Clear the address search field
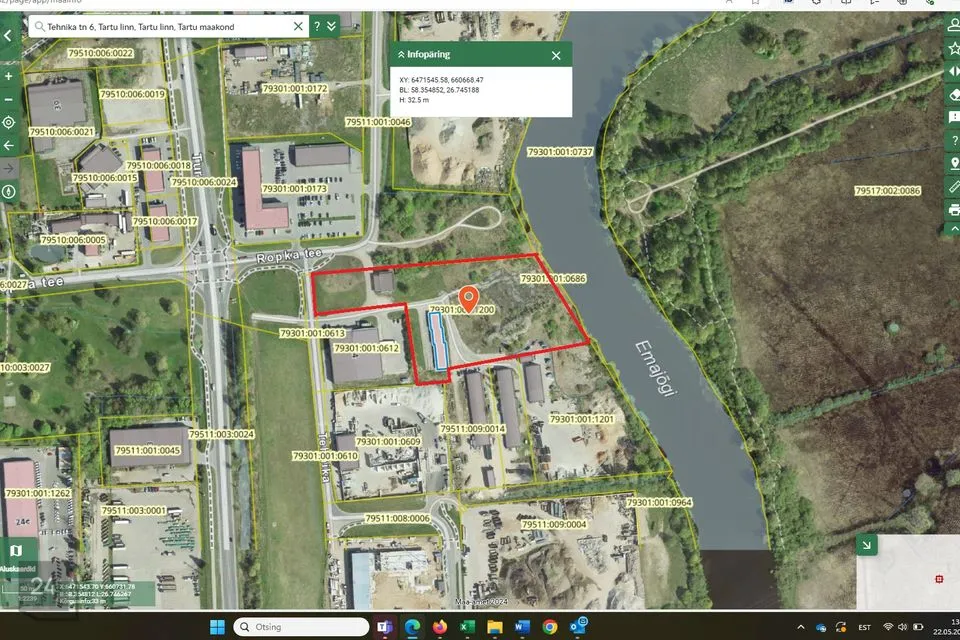 pos(298,27)
